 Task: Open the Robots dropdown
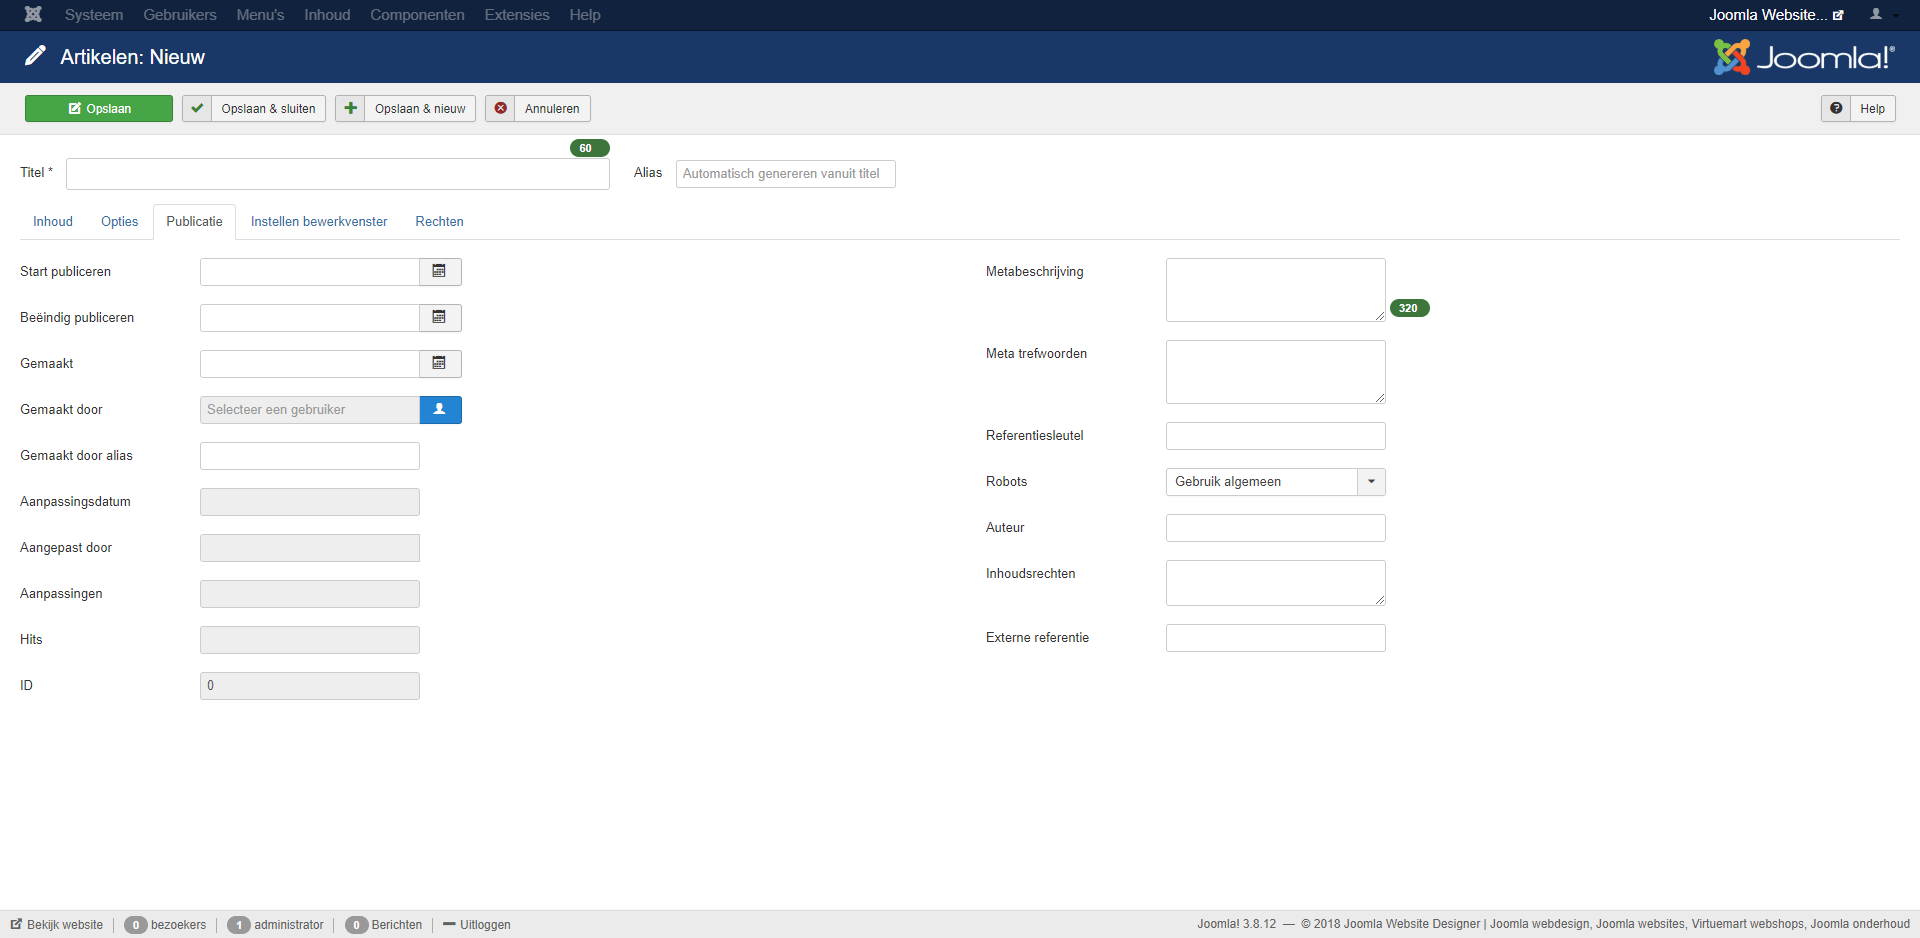coord(1371,481)
